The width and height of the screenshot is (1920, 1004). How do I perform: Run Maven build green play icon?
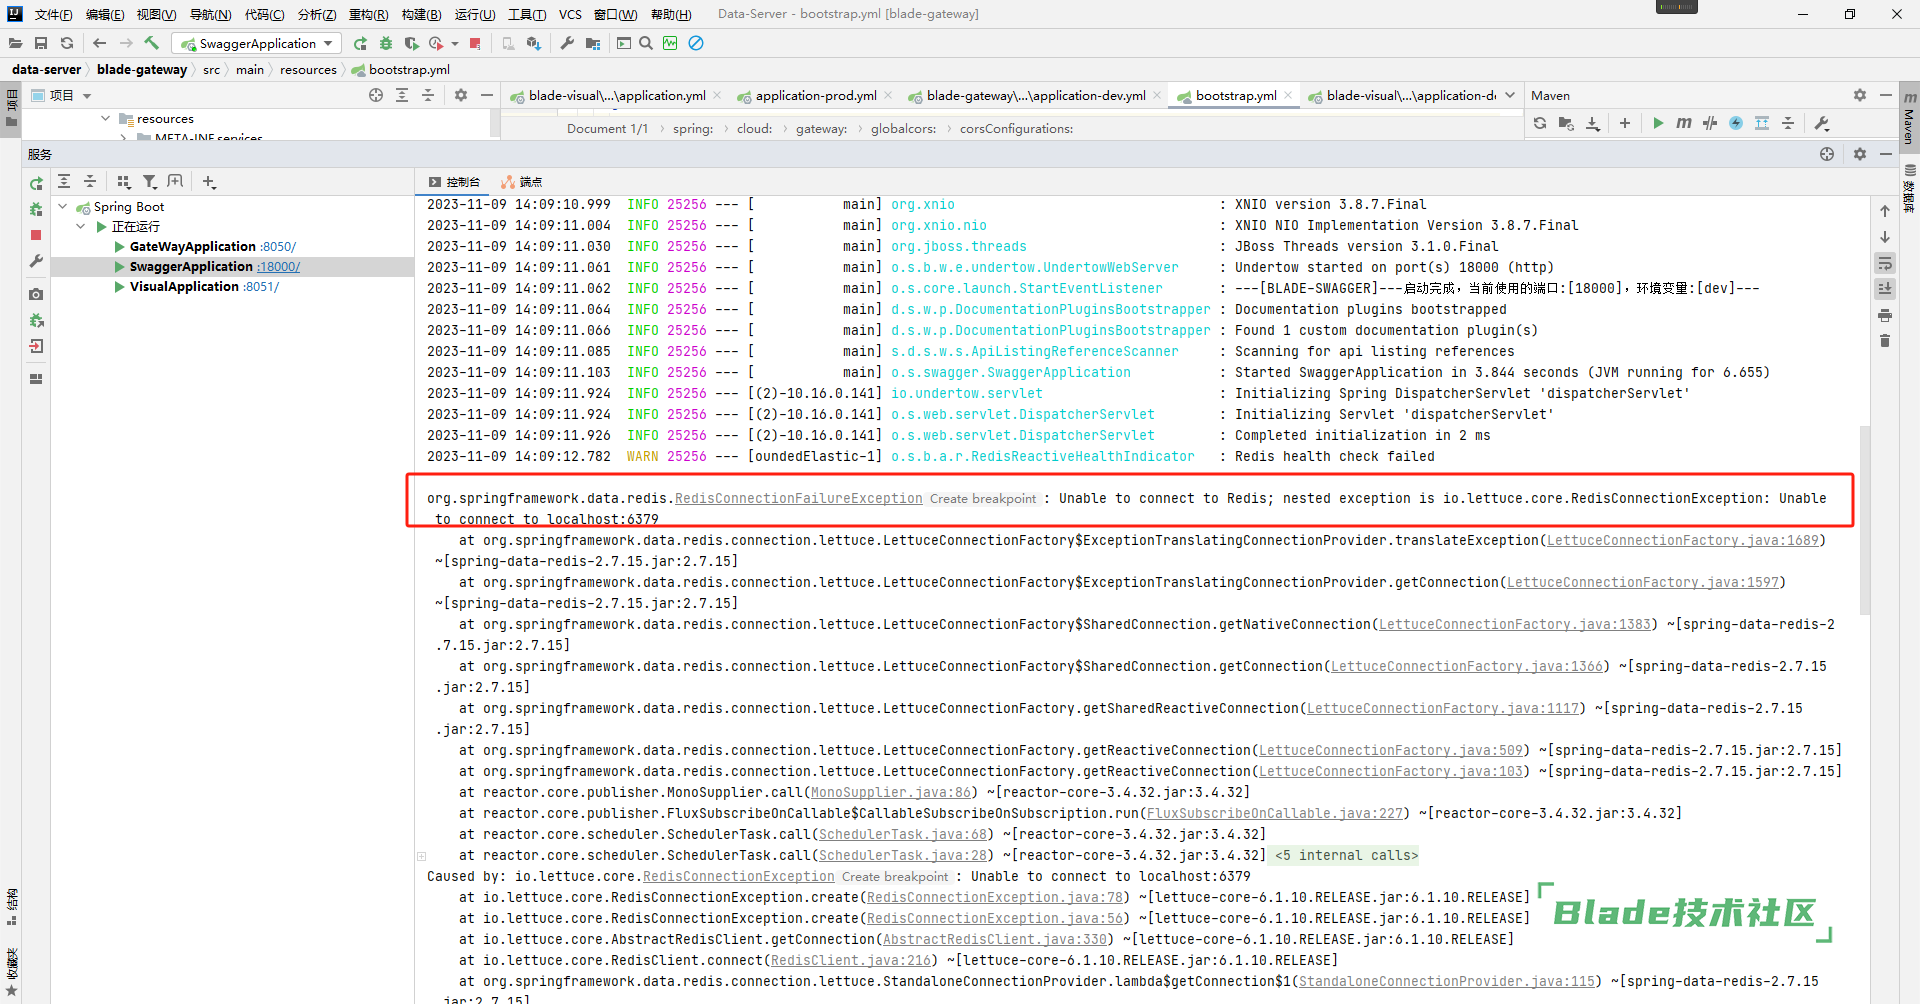tap(1658, 123)
